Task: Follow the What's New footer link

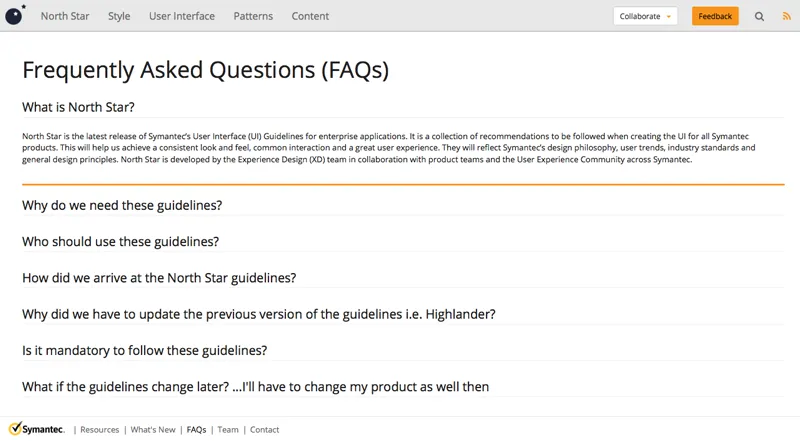Action: pyautogui.click(x=153, y=430)
